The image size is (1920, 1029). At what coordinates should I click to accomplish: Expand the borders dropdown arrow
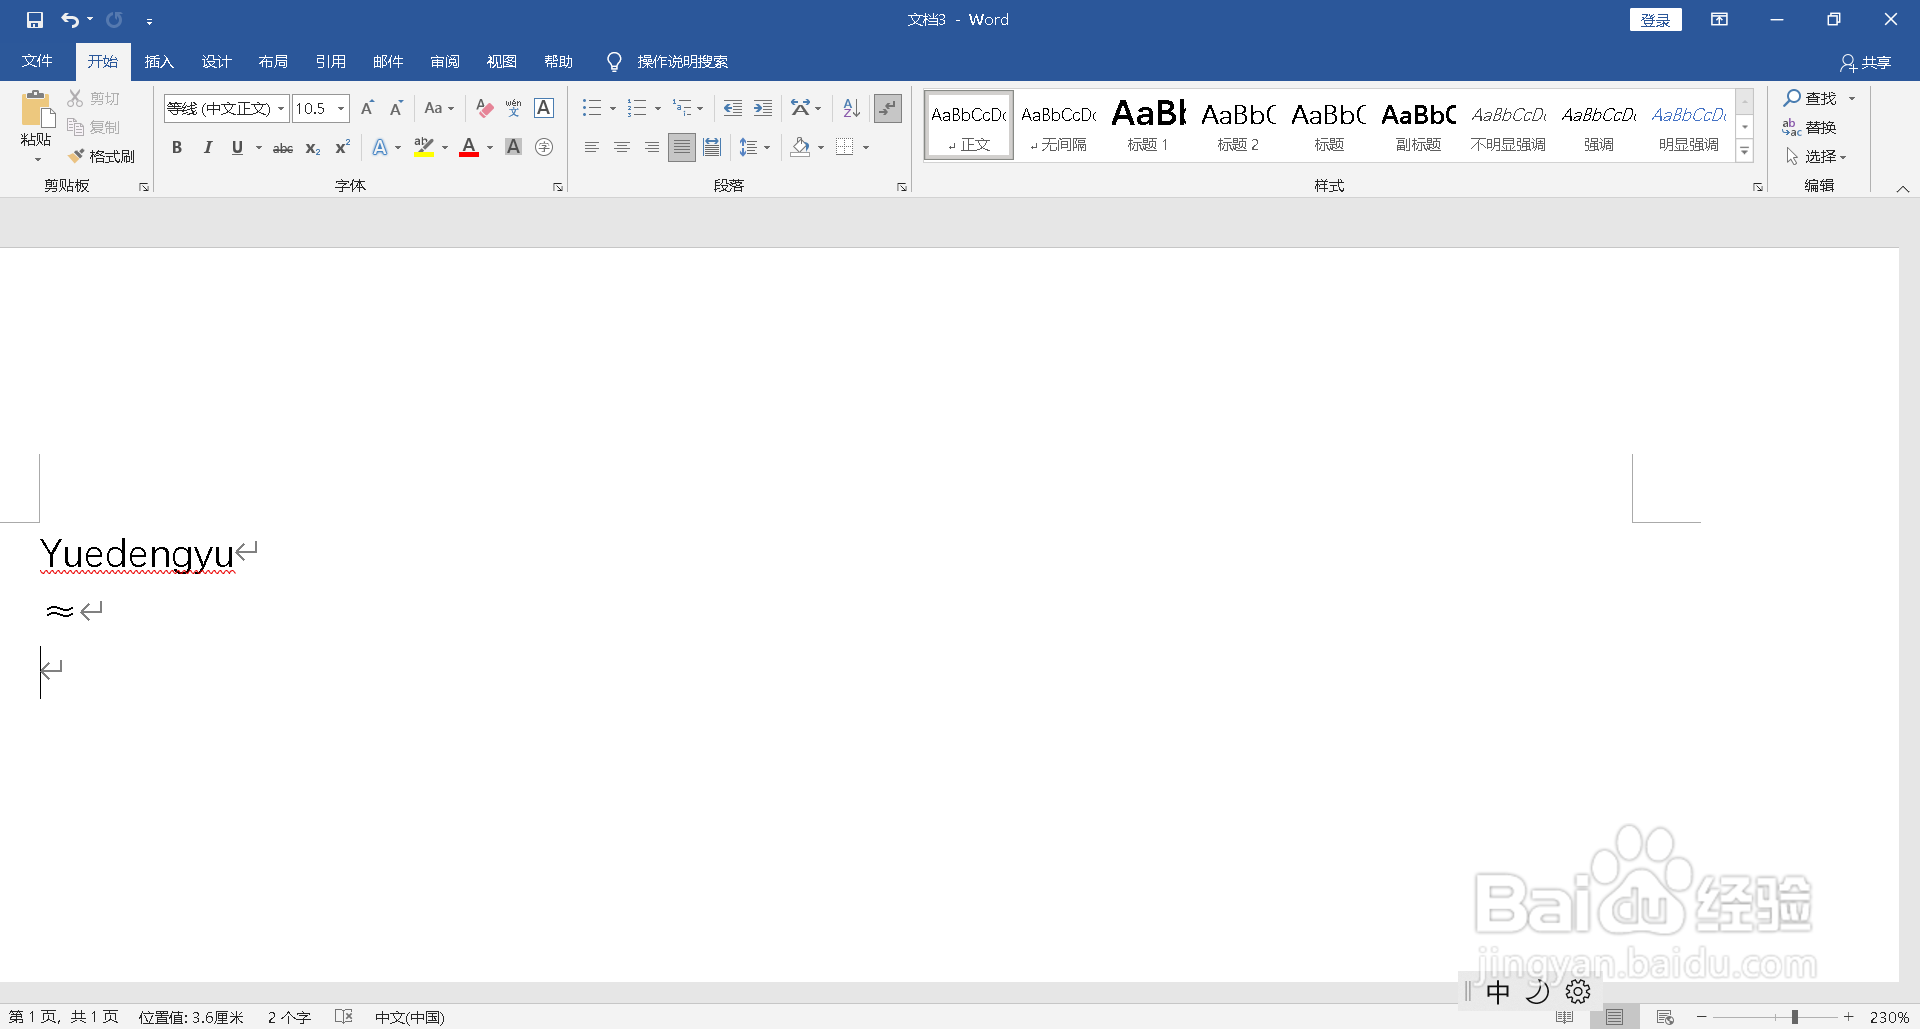(866, 148)
